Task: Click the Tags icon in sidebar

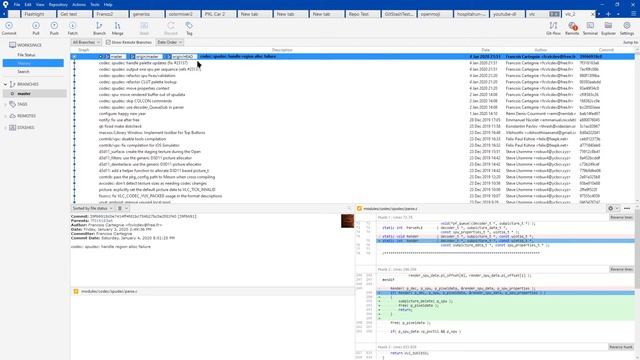Action: tap(12, 104)
